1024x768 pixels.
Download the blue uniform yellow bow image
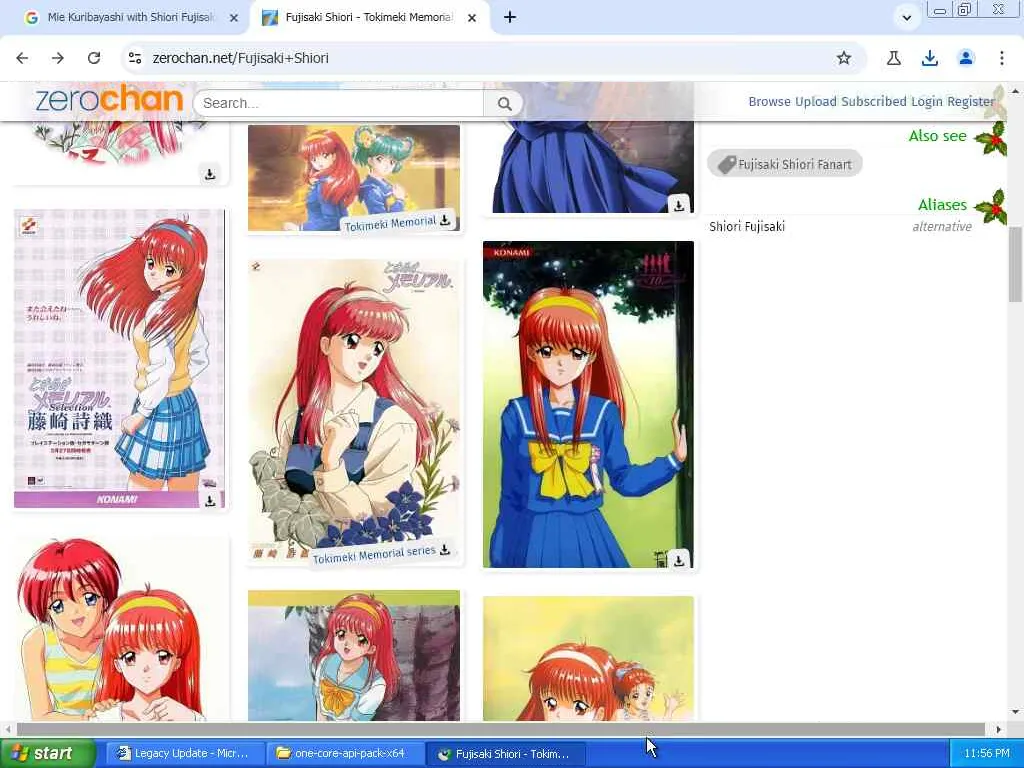pos(679,560)
